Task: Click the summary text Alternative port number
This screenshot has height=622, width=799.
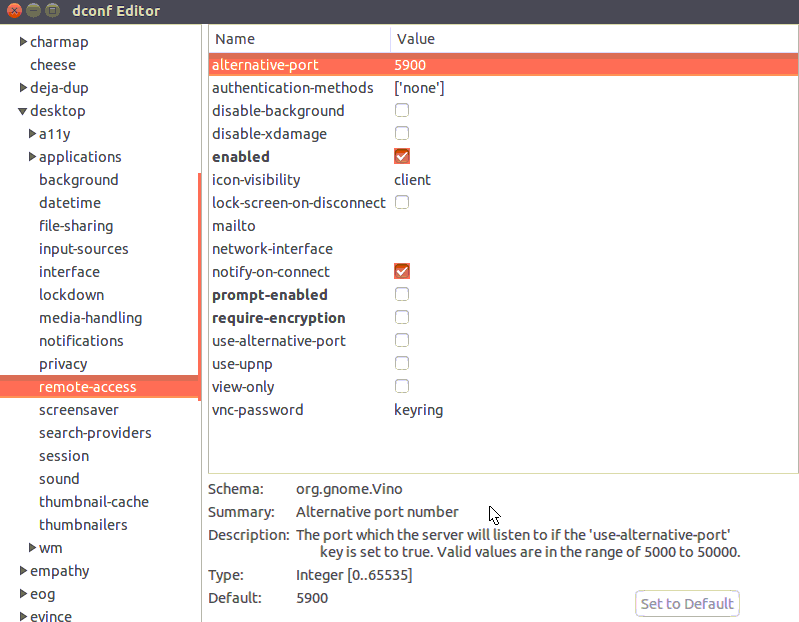Action: [377, 512]
